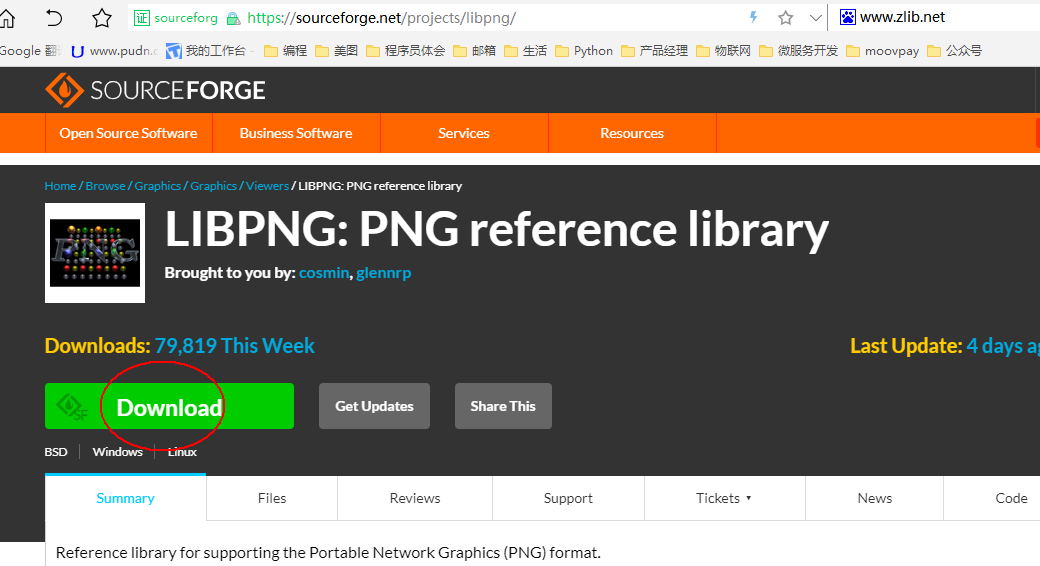Open the Python bookmark folder
Image resolution: width=1040 pixels, height=566 pixels.
click(x=584, y=51)
